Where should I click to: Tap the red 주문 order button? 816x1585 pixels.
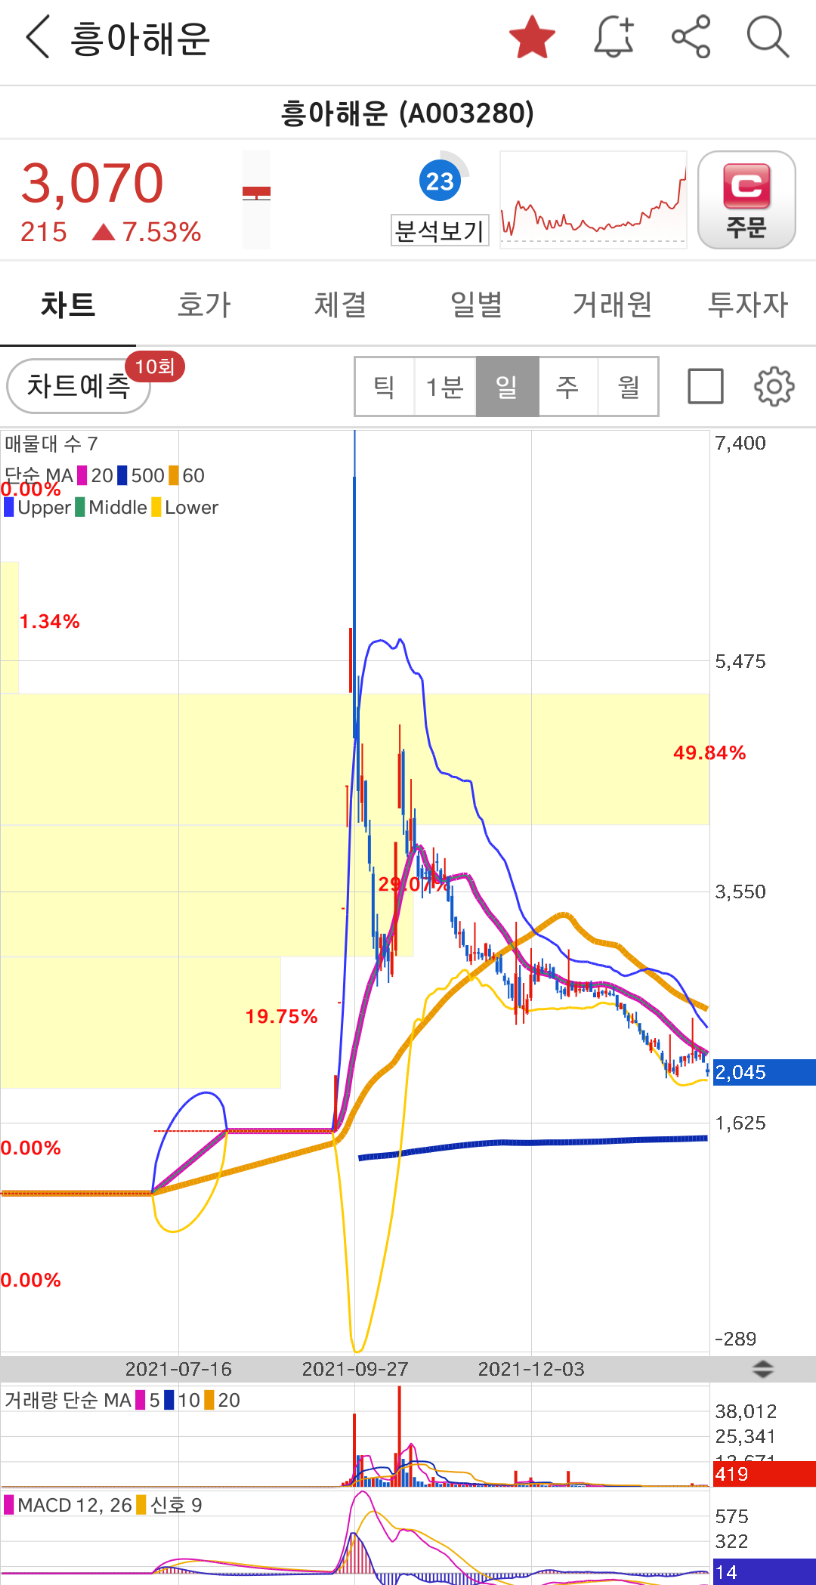(x=746, y=200)
